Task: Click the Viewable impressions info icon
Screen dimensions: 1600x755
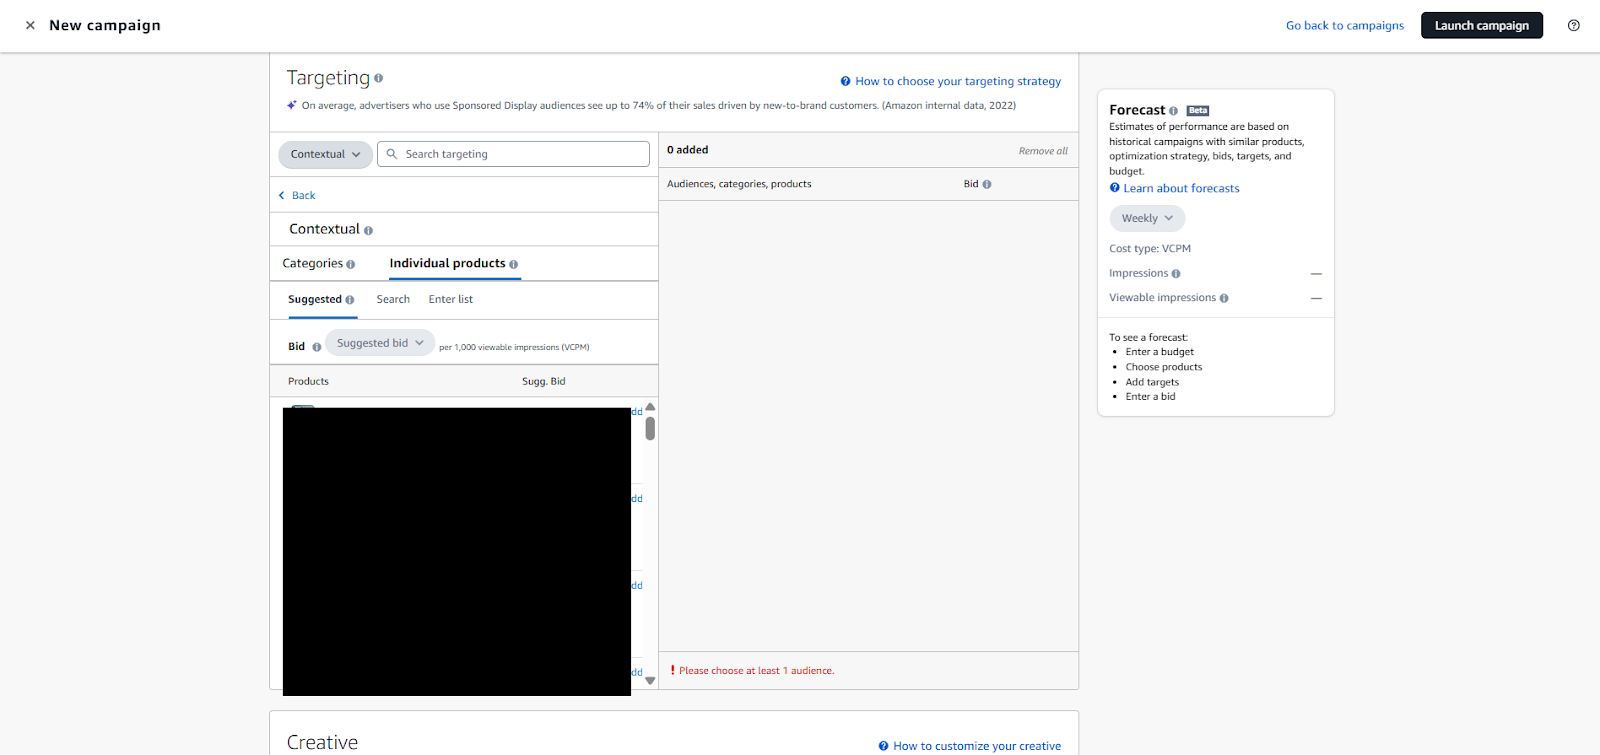Action: point(1224,298)
